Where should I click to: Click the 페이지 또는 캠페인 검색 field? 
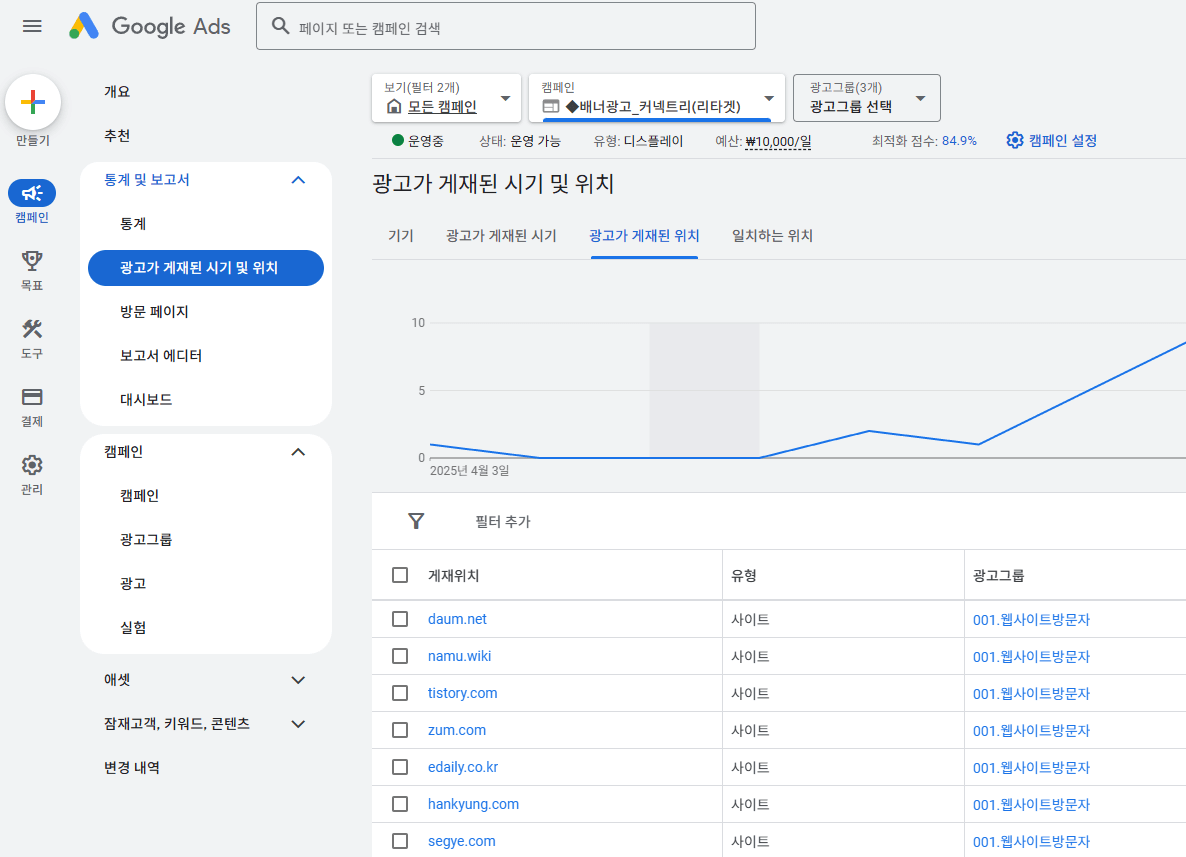click(505, 26)
